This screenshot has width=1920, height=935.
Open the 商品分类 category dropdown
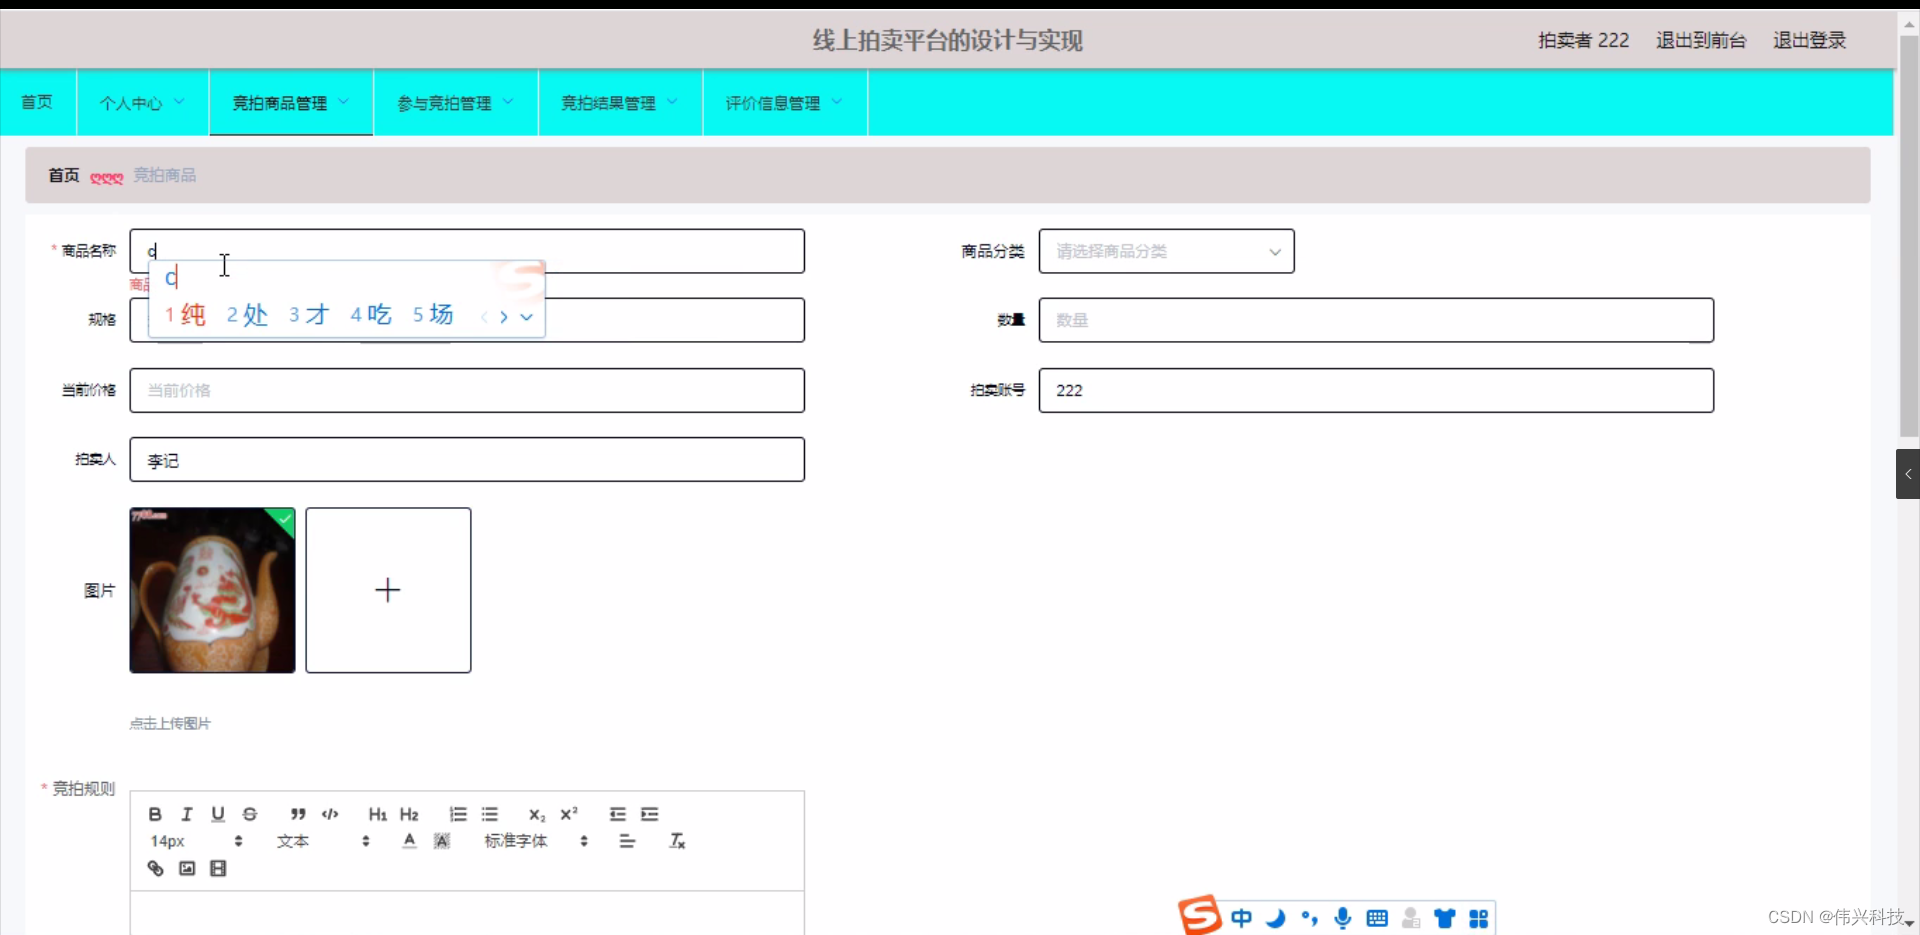pyautogui.click(x=1166, y=251)
